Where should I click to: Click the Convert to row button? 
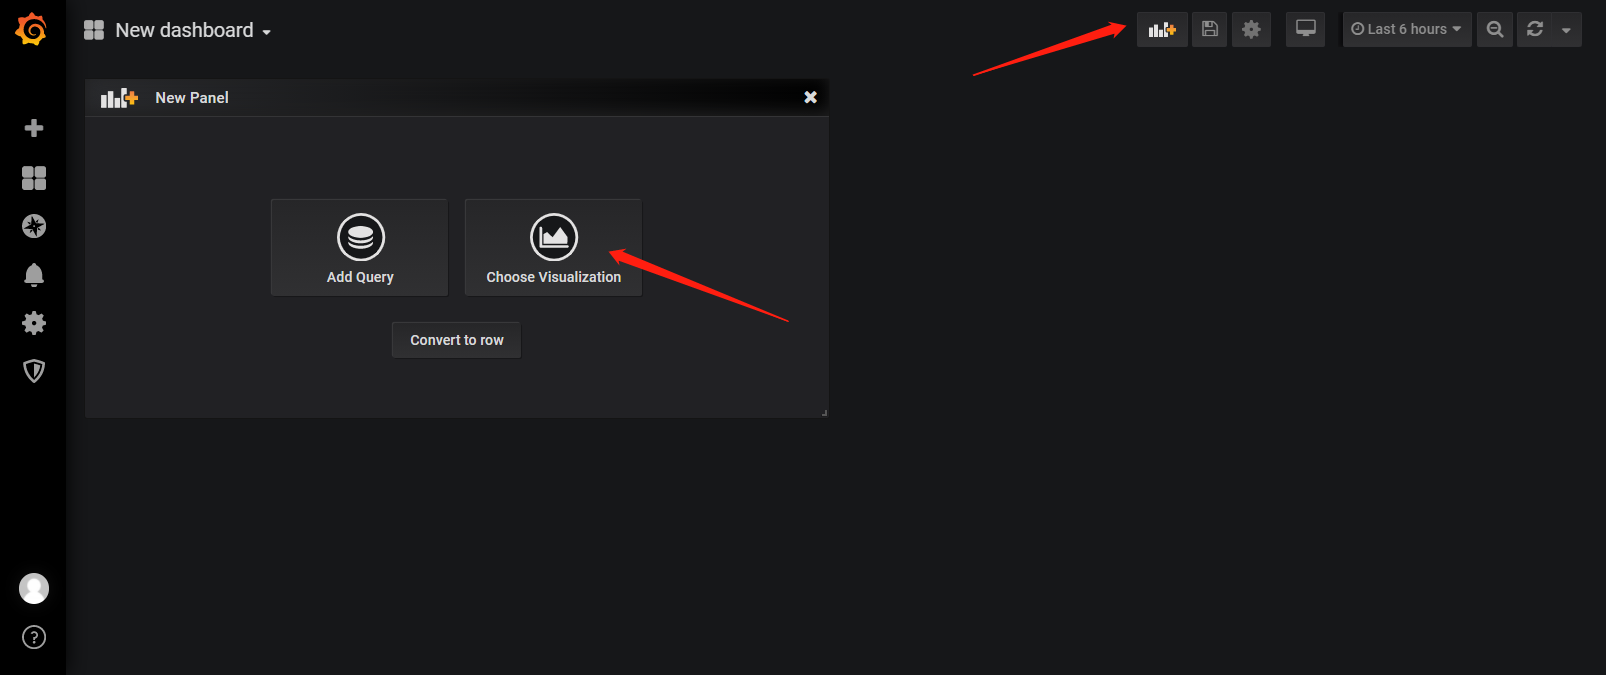(457, 340)
